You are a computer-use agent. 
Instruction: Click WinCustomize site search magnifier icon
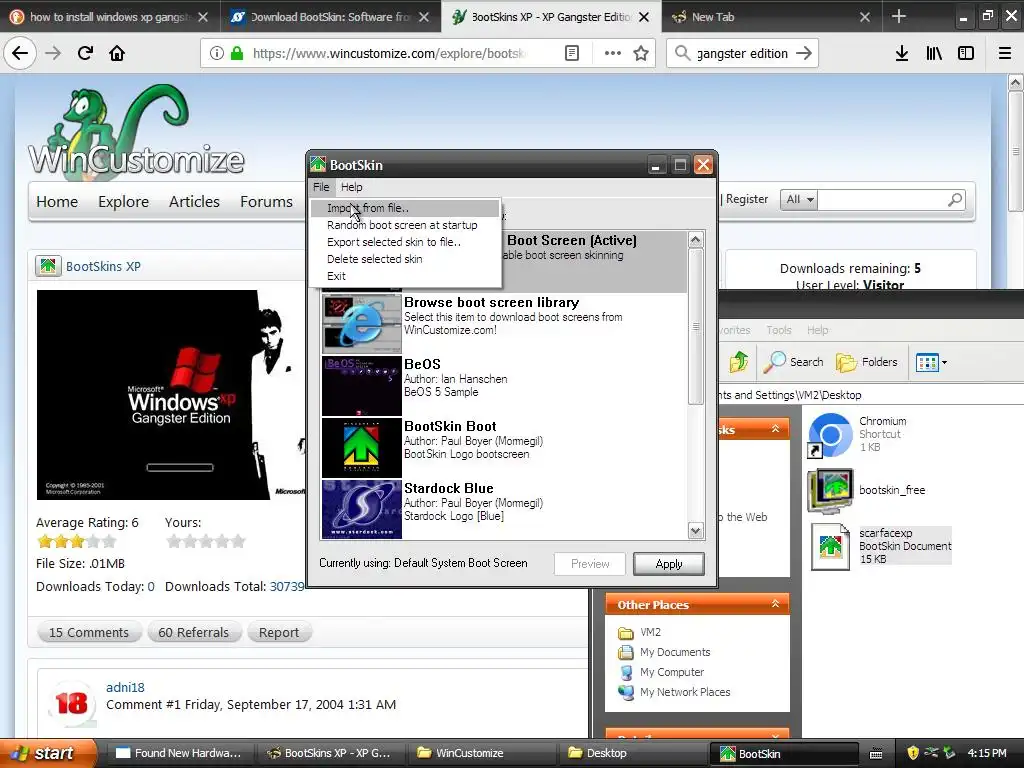click(x=954, y=200)
